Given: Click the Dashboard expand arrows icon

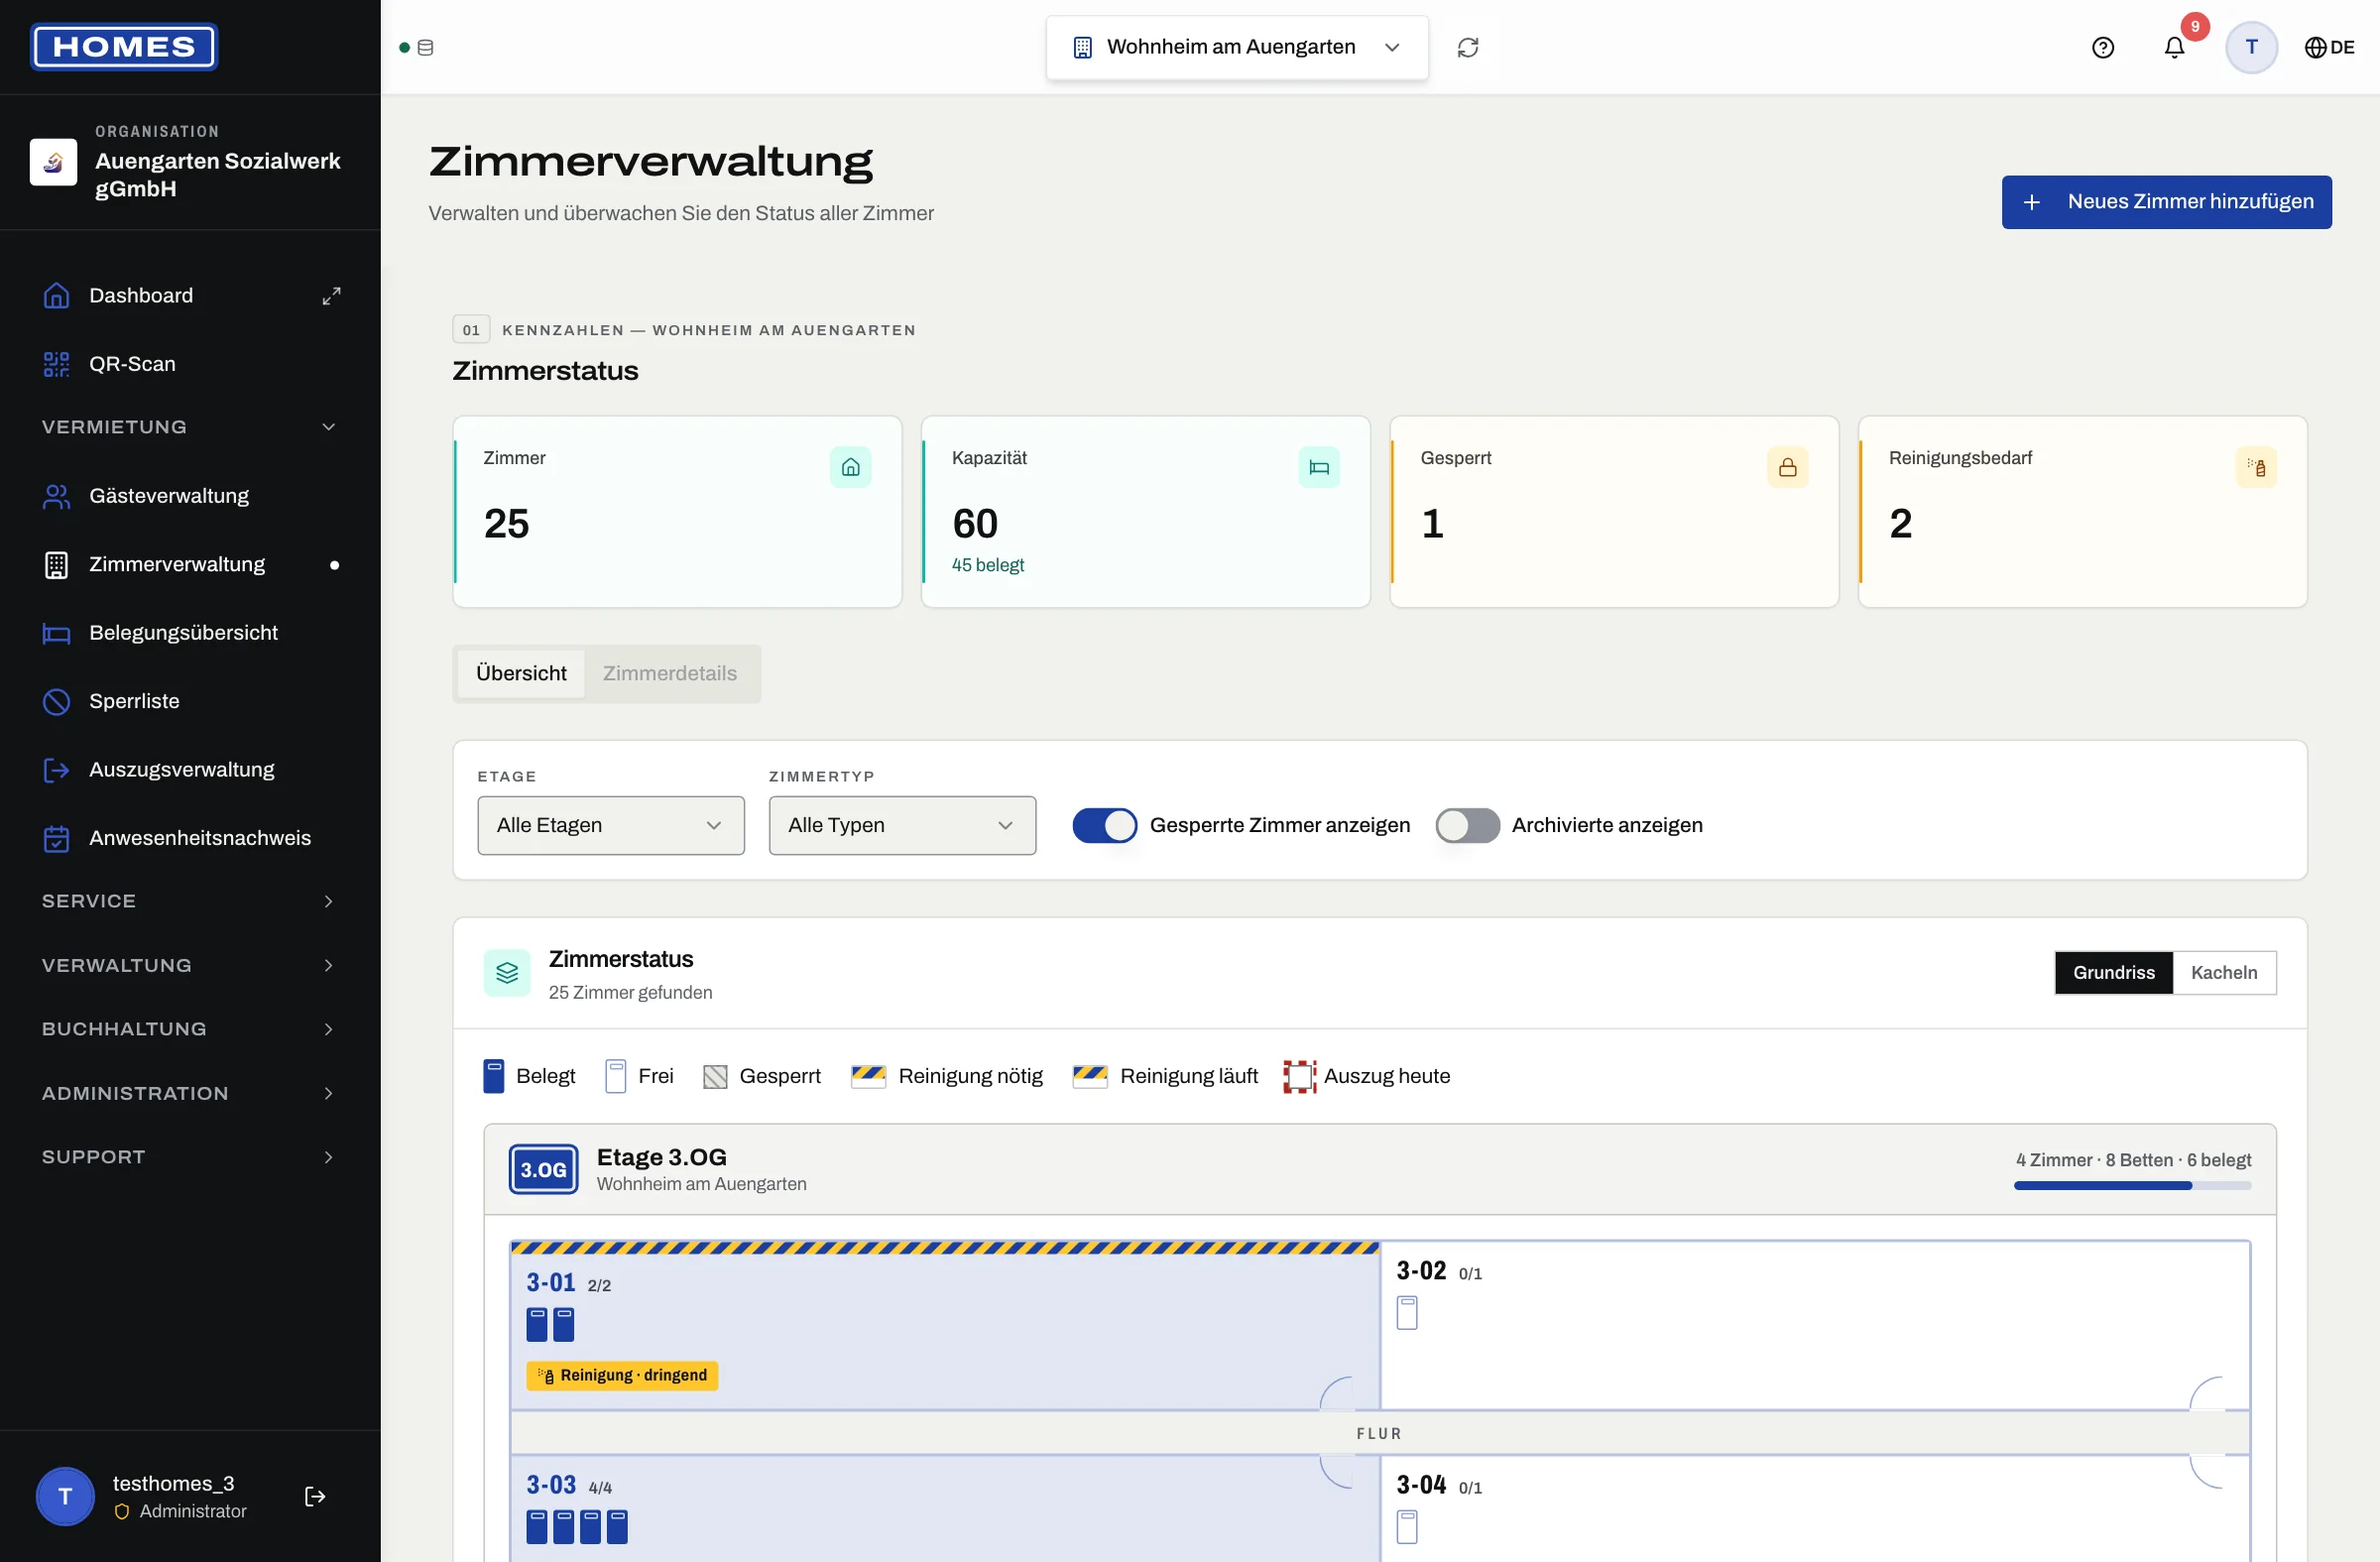Looking at the screenshot, I should tap(331, 296).
